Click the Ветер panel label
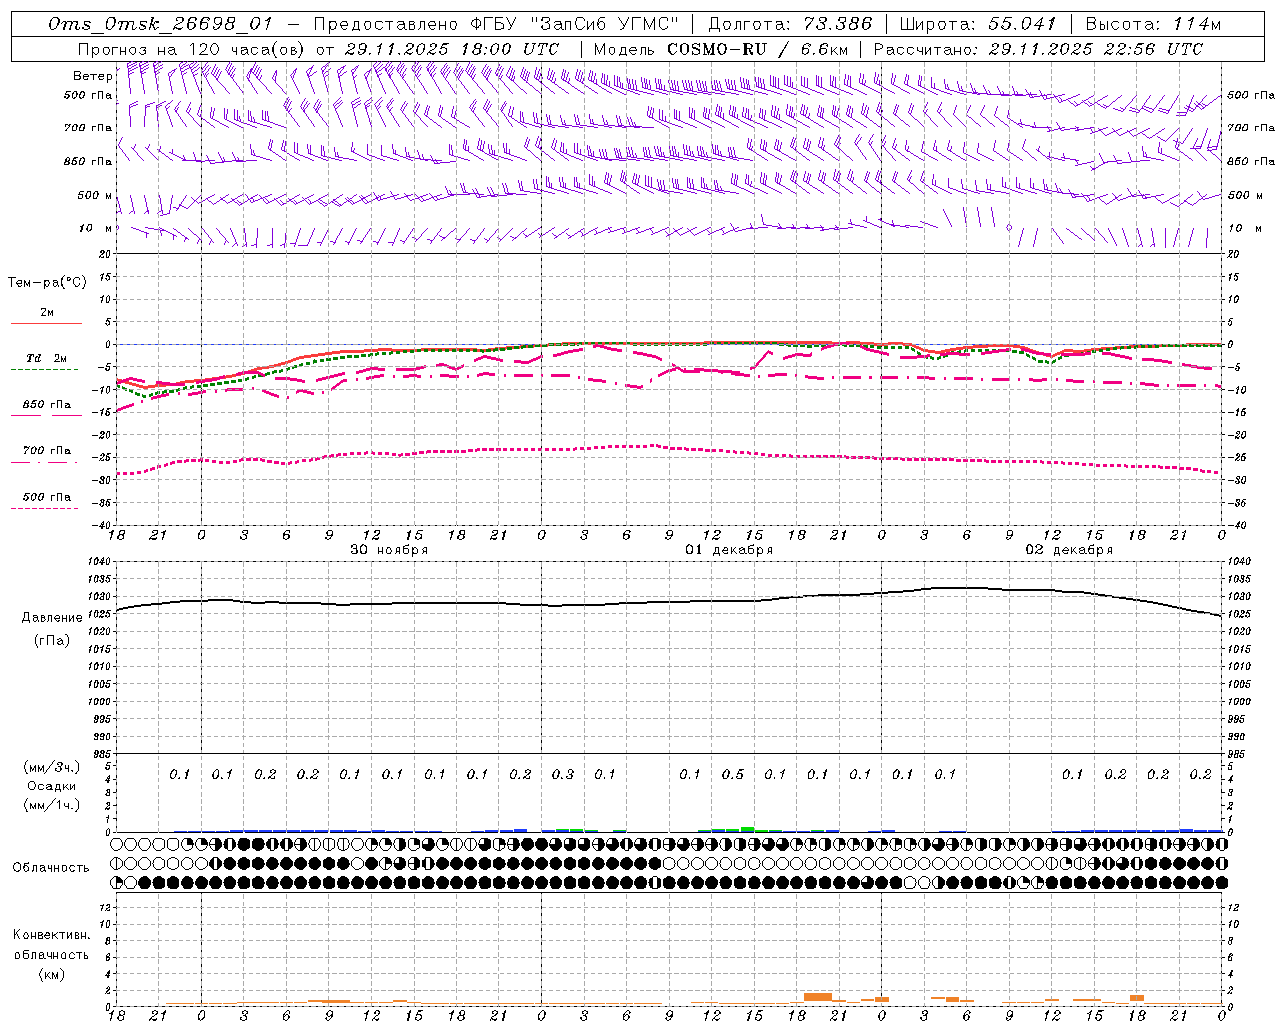The height and width of the screenshot is (1024, 1280). point(92,76)
